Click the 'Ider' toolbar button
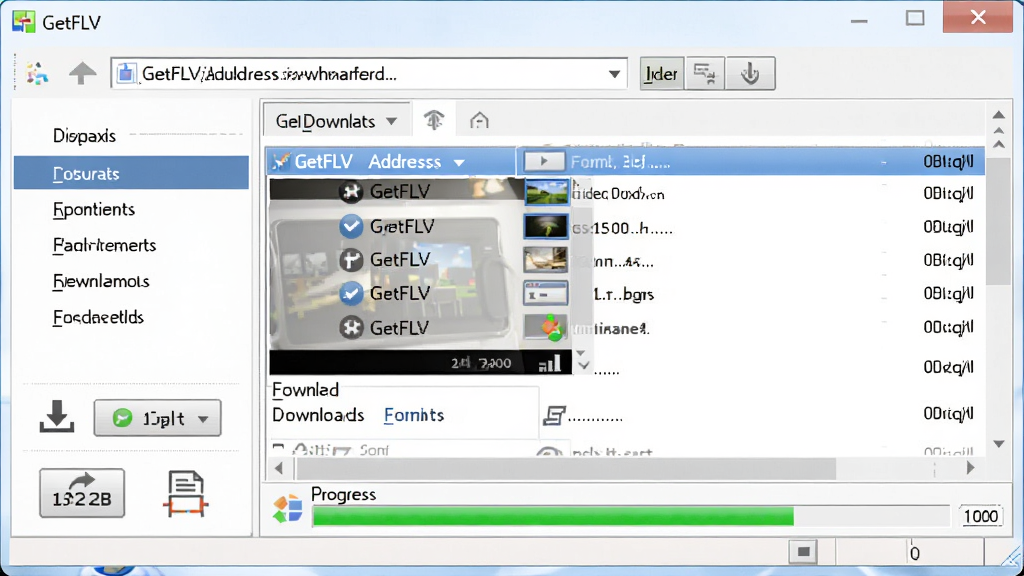1024x576 pixels. point(661,74)
